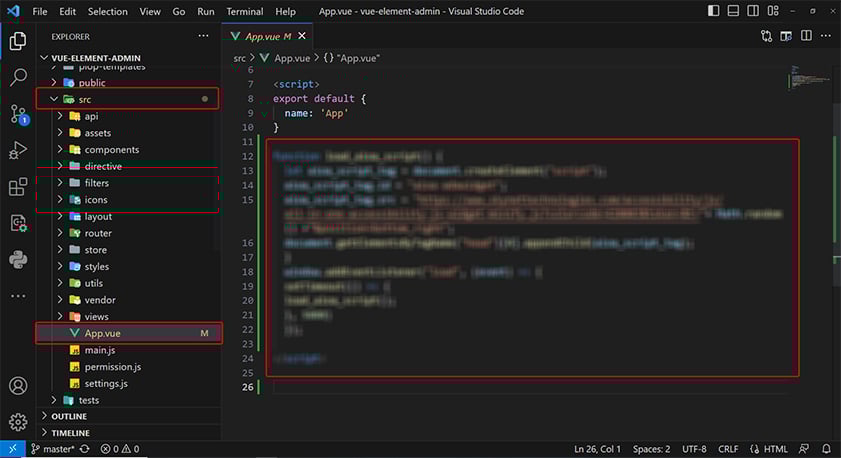
Task: Click CRLF end of line setting
Action: click(x=728, y=449)
